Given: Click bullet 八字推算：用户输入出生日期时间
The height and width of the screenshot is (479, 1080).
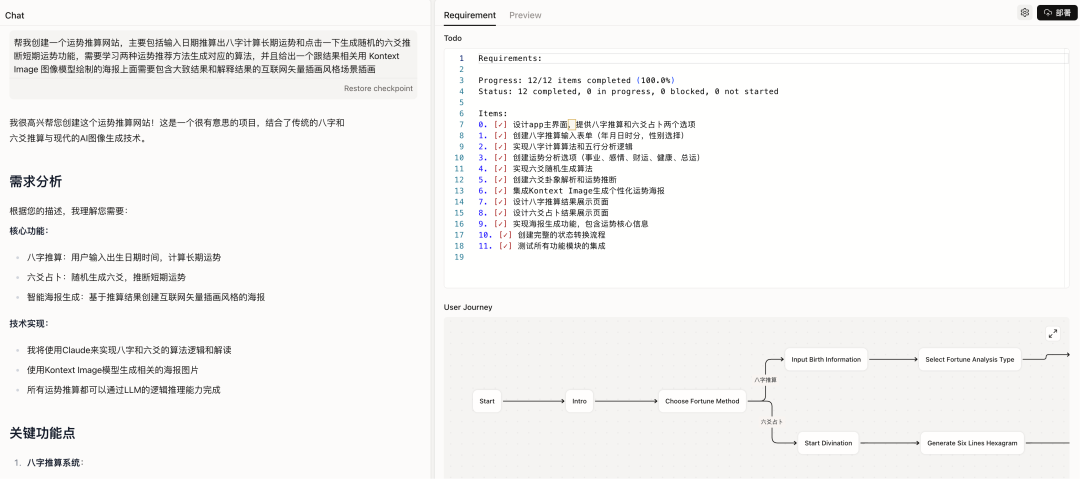Looking at the screenshot, I should (124, 257).
